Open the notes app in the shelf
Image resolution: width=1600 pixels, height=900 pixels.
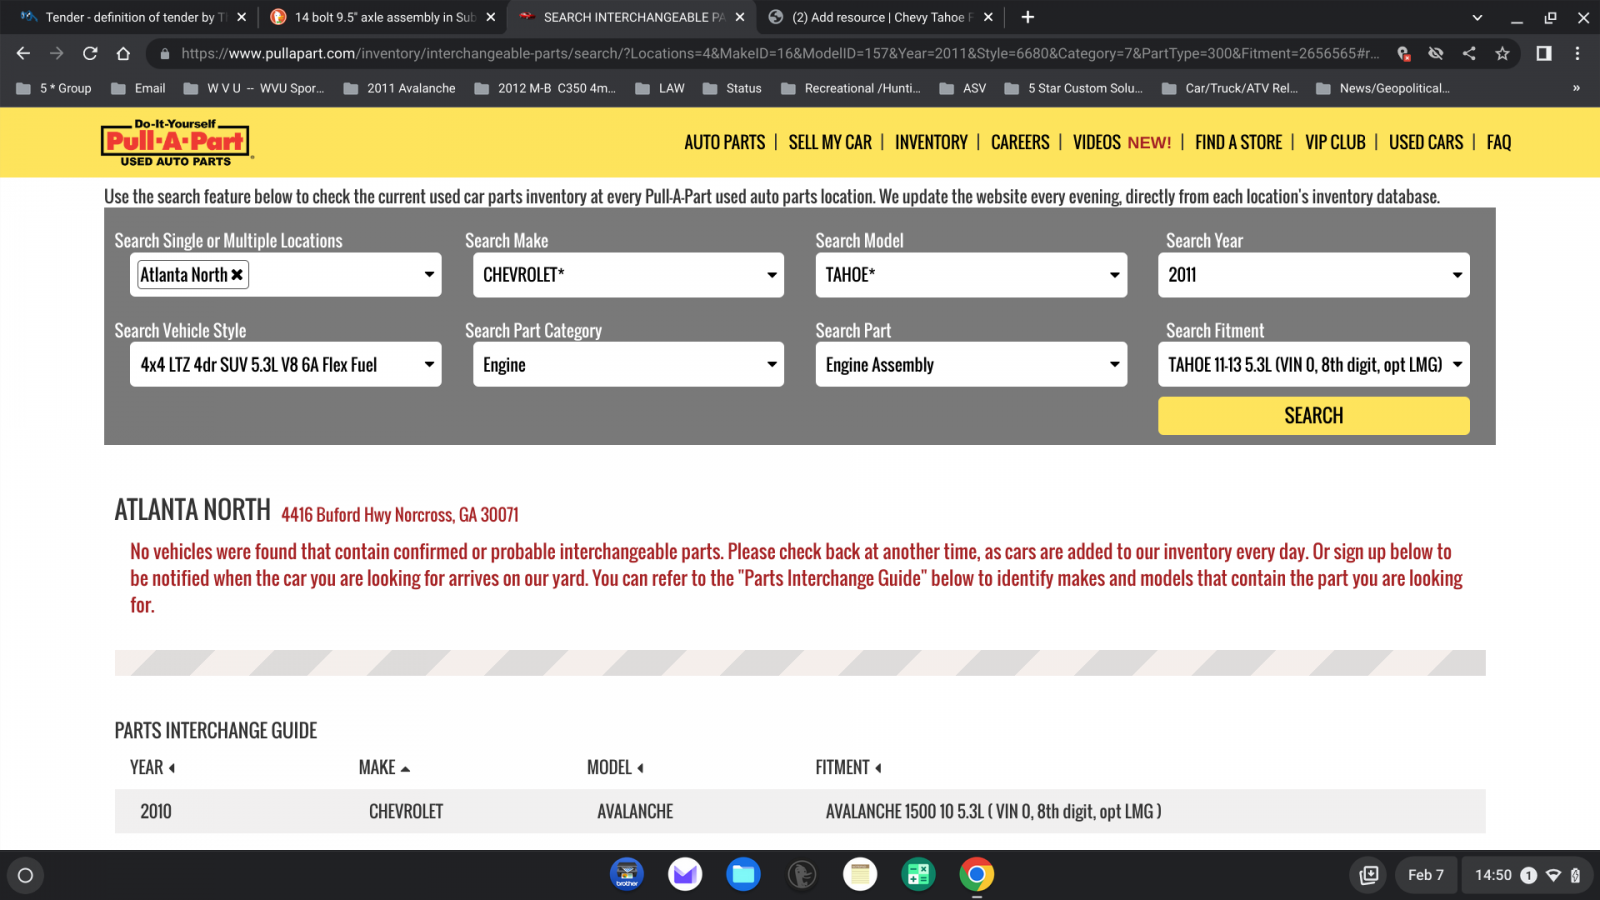(x=860, y=875)
